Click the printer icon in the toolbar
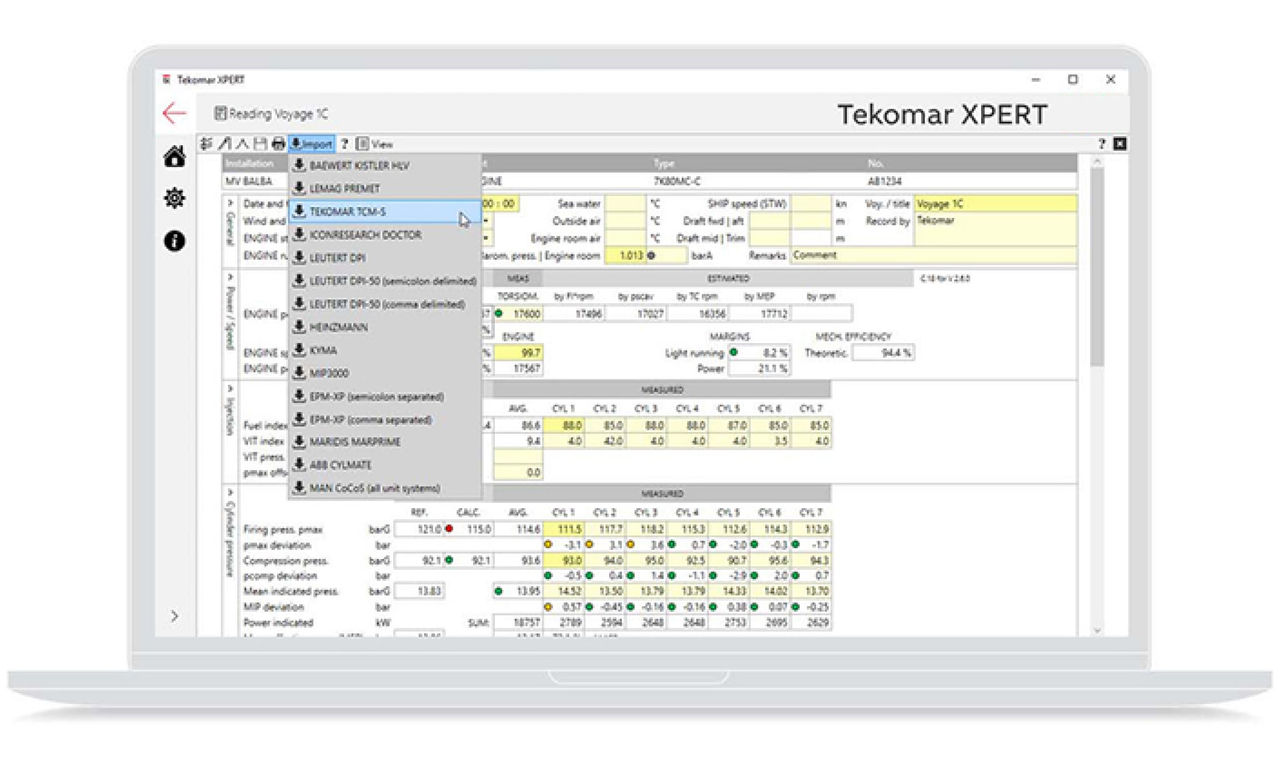 click(278, 144)
